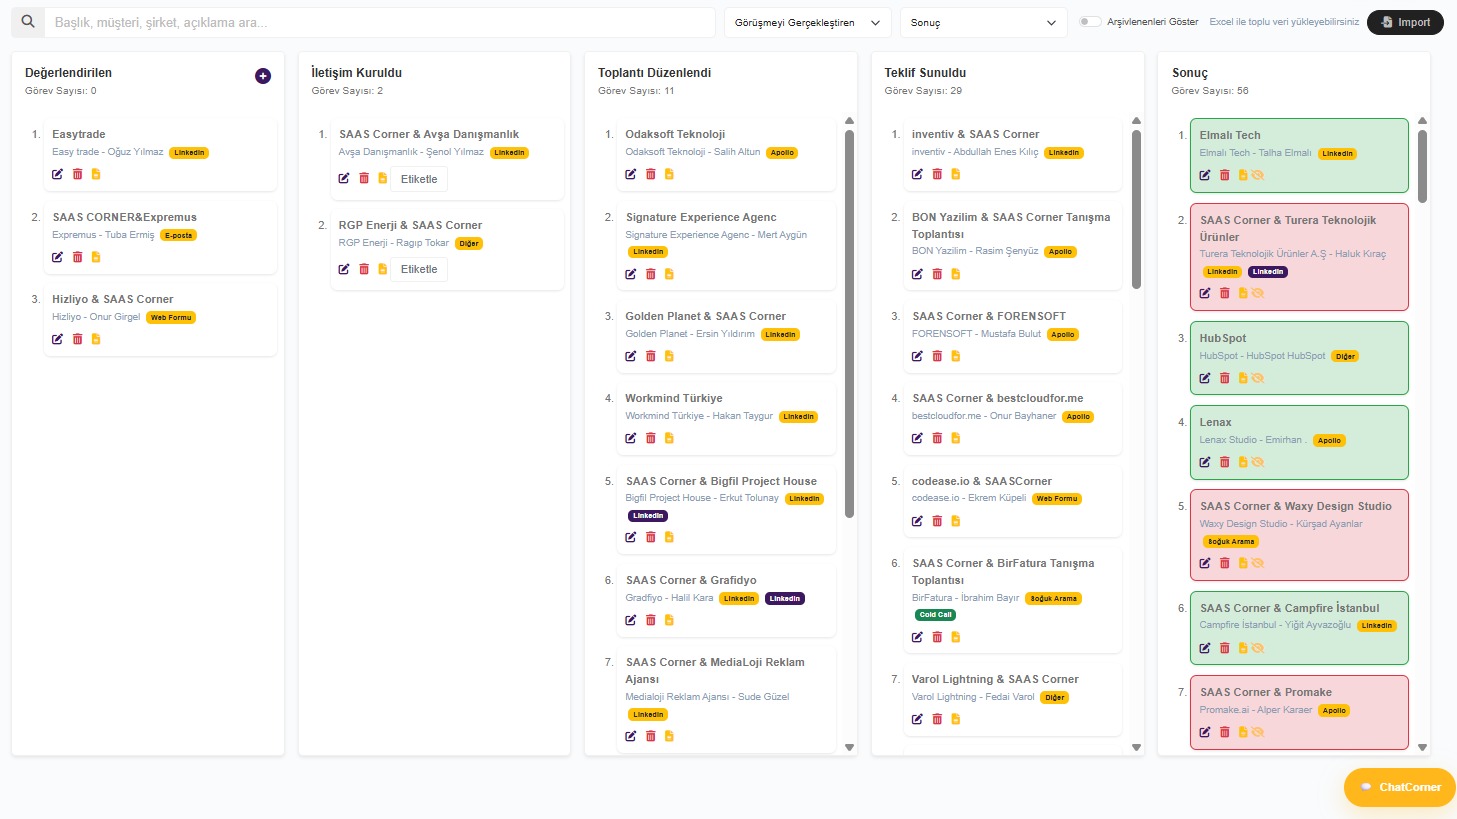Edit the SAAS CORNER&Expremus card
Viewport: 1457px width, 819px height.
point(58,257)
